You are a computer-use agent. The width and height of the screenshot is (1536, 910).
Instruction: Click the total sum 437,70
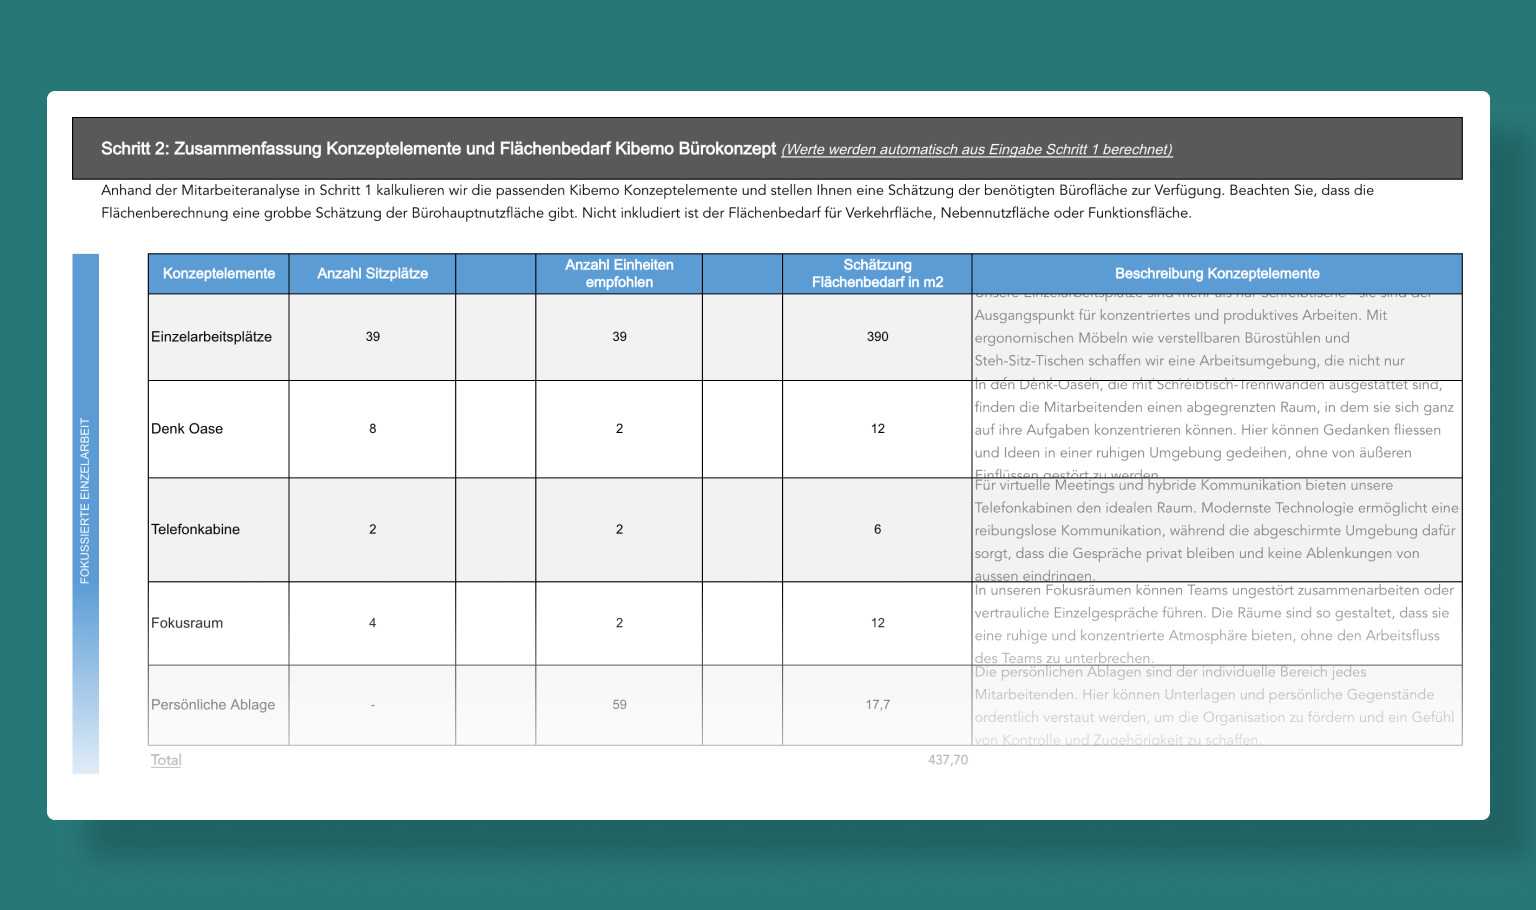click(x=947, y=760)
